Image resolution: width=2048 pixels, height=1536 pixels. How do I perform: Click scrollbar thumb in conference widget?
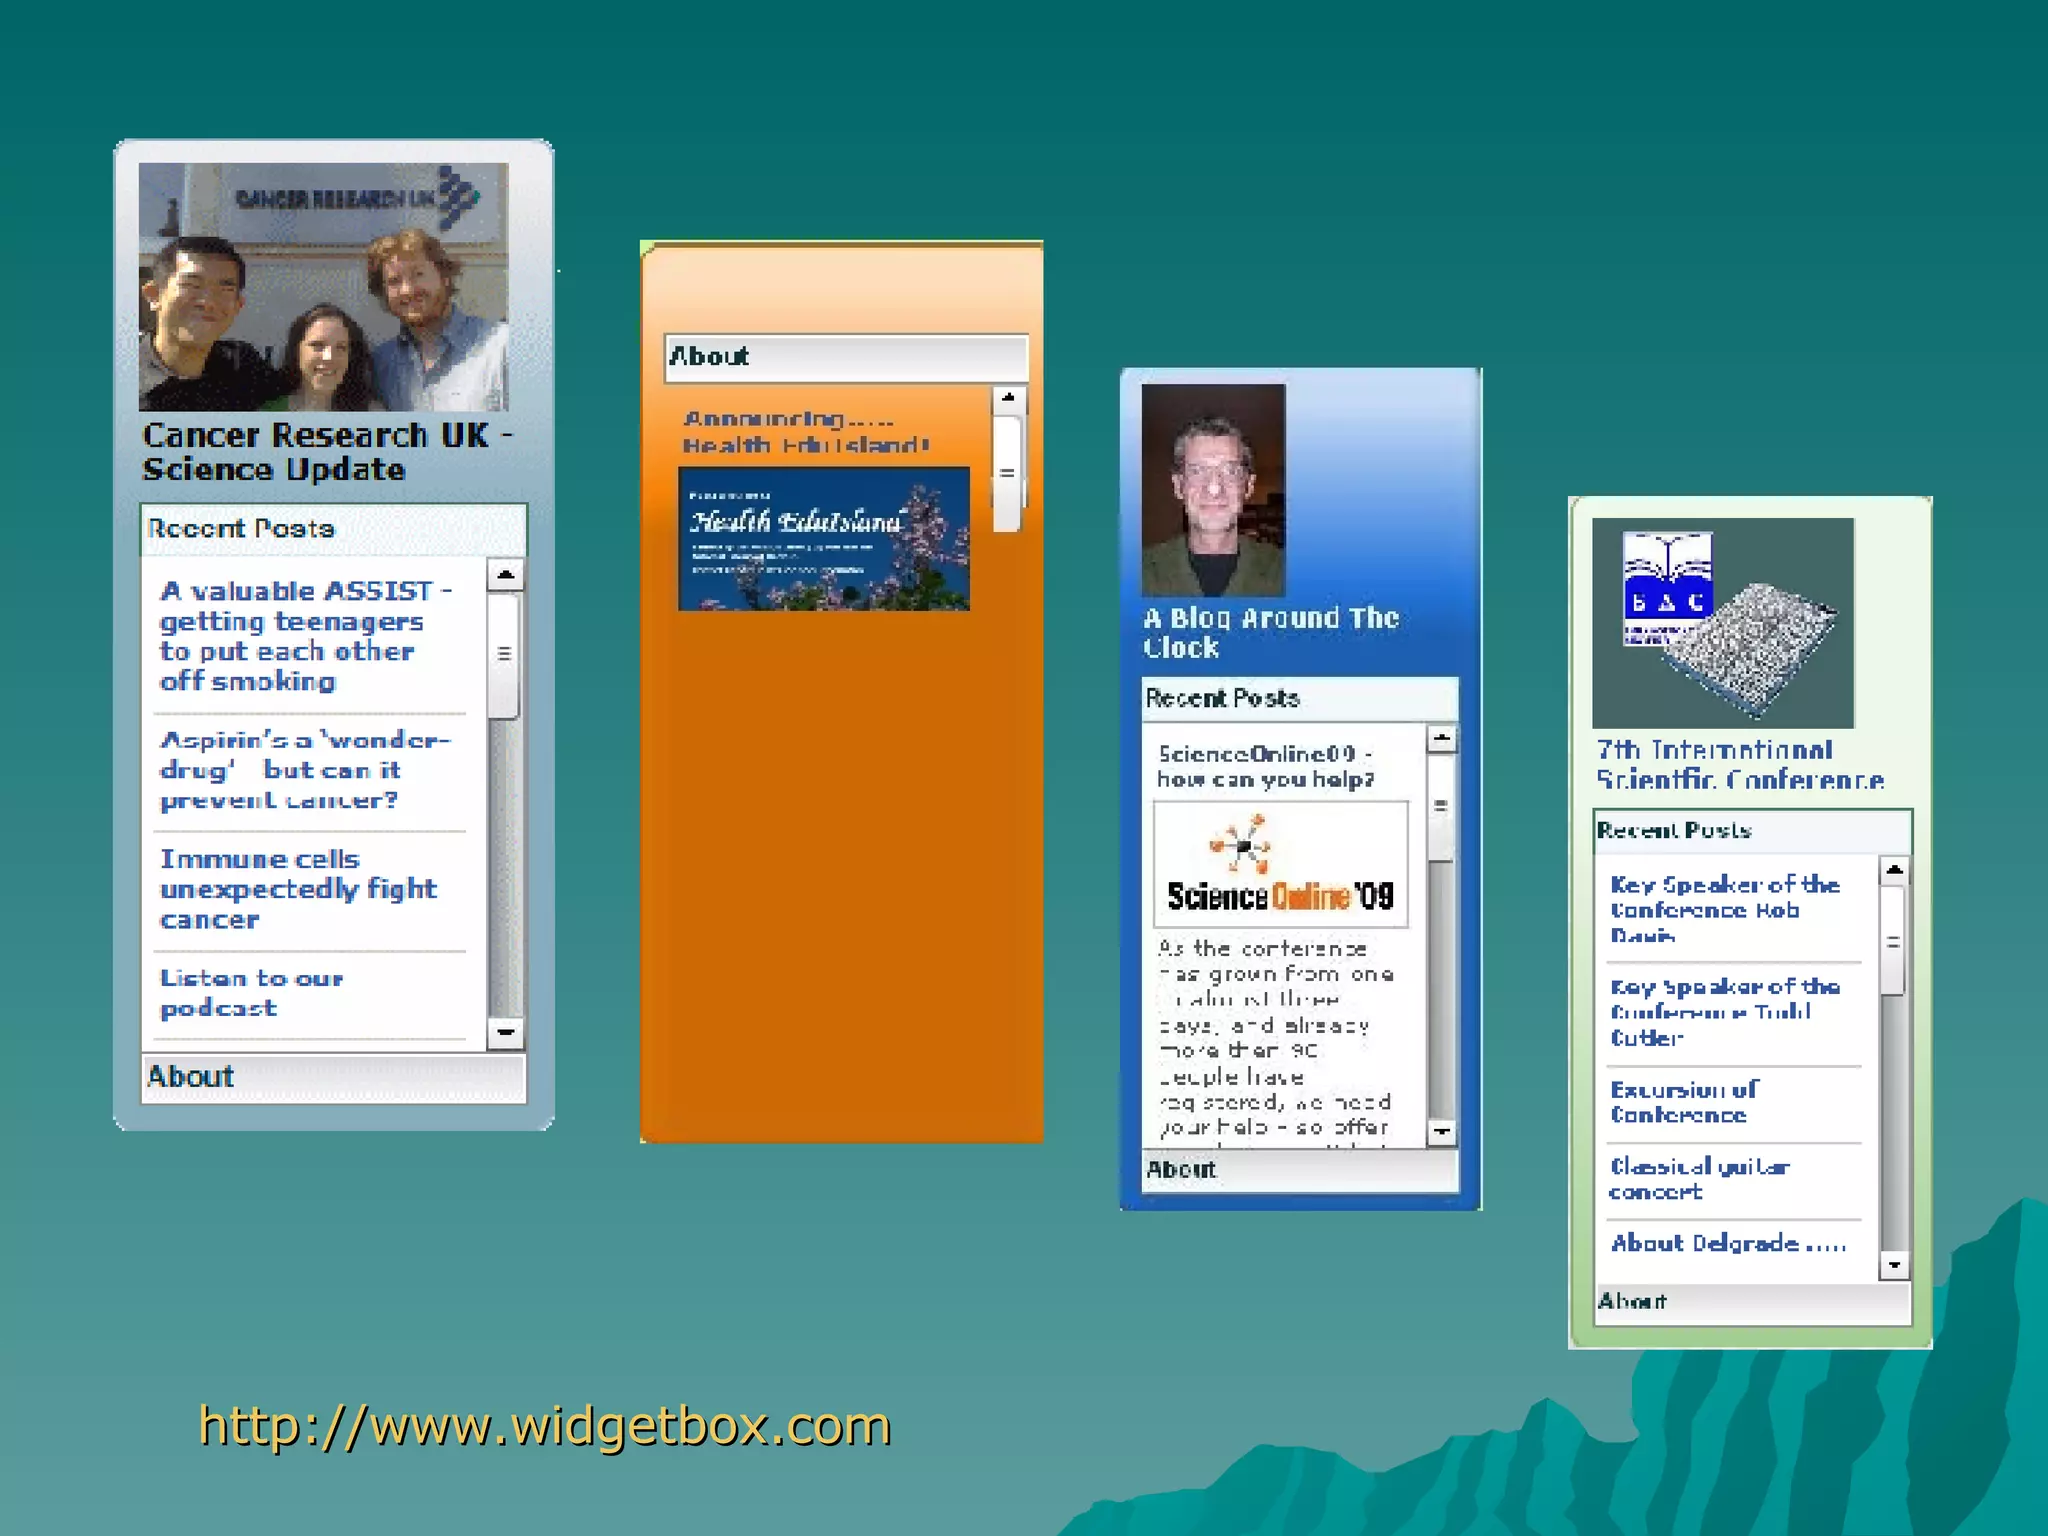coord(1893,942)
